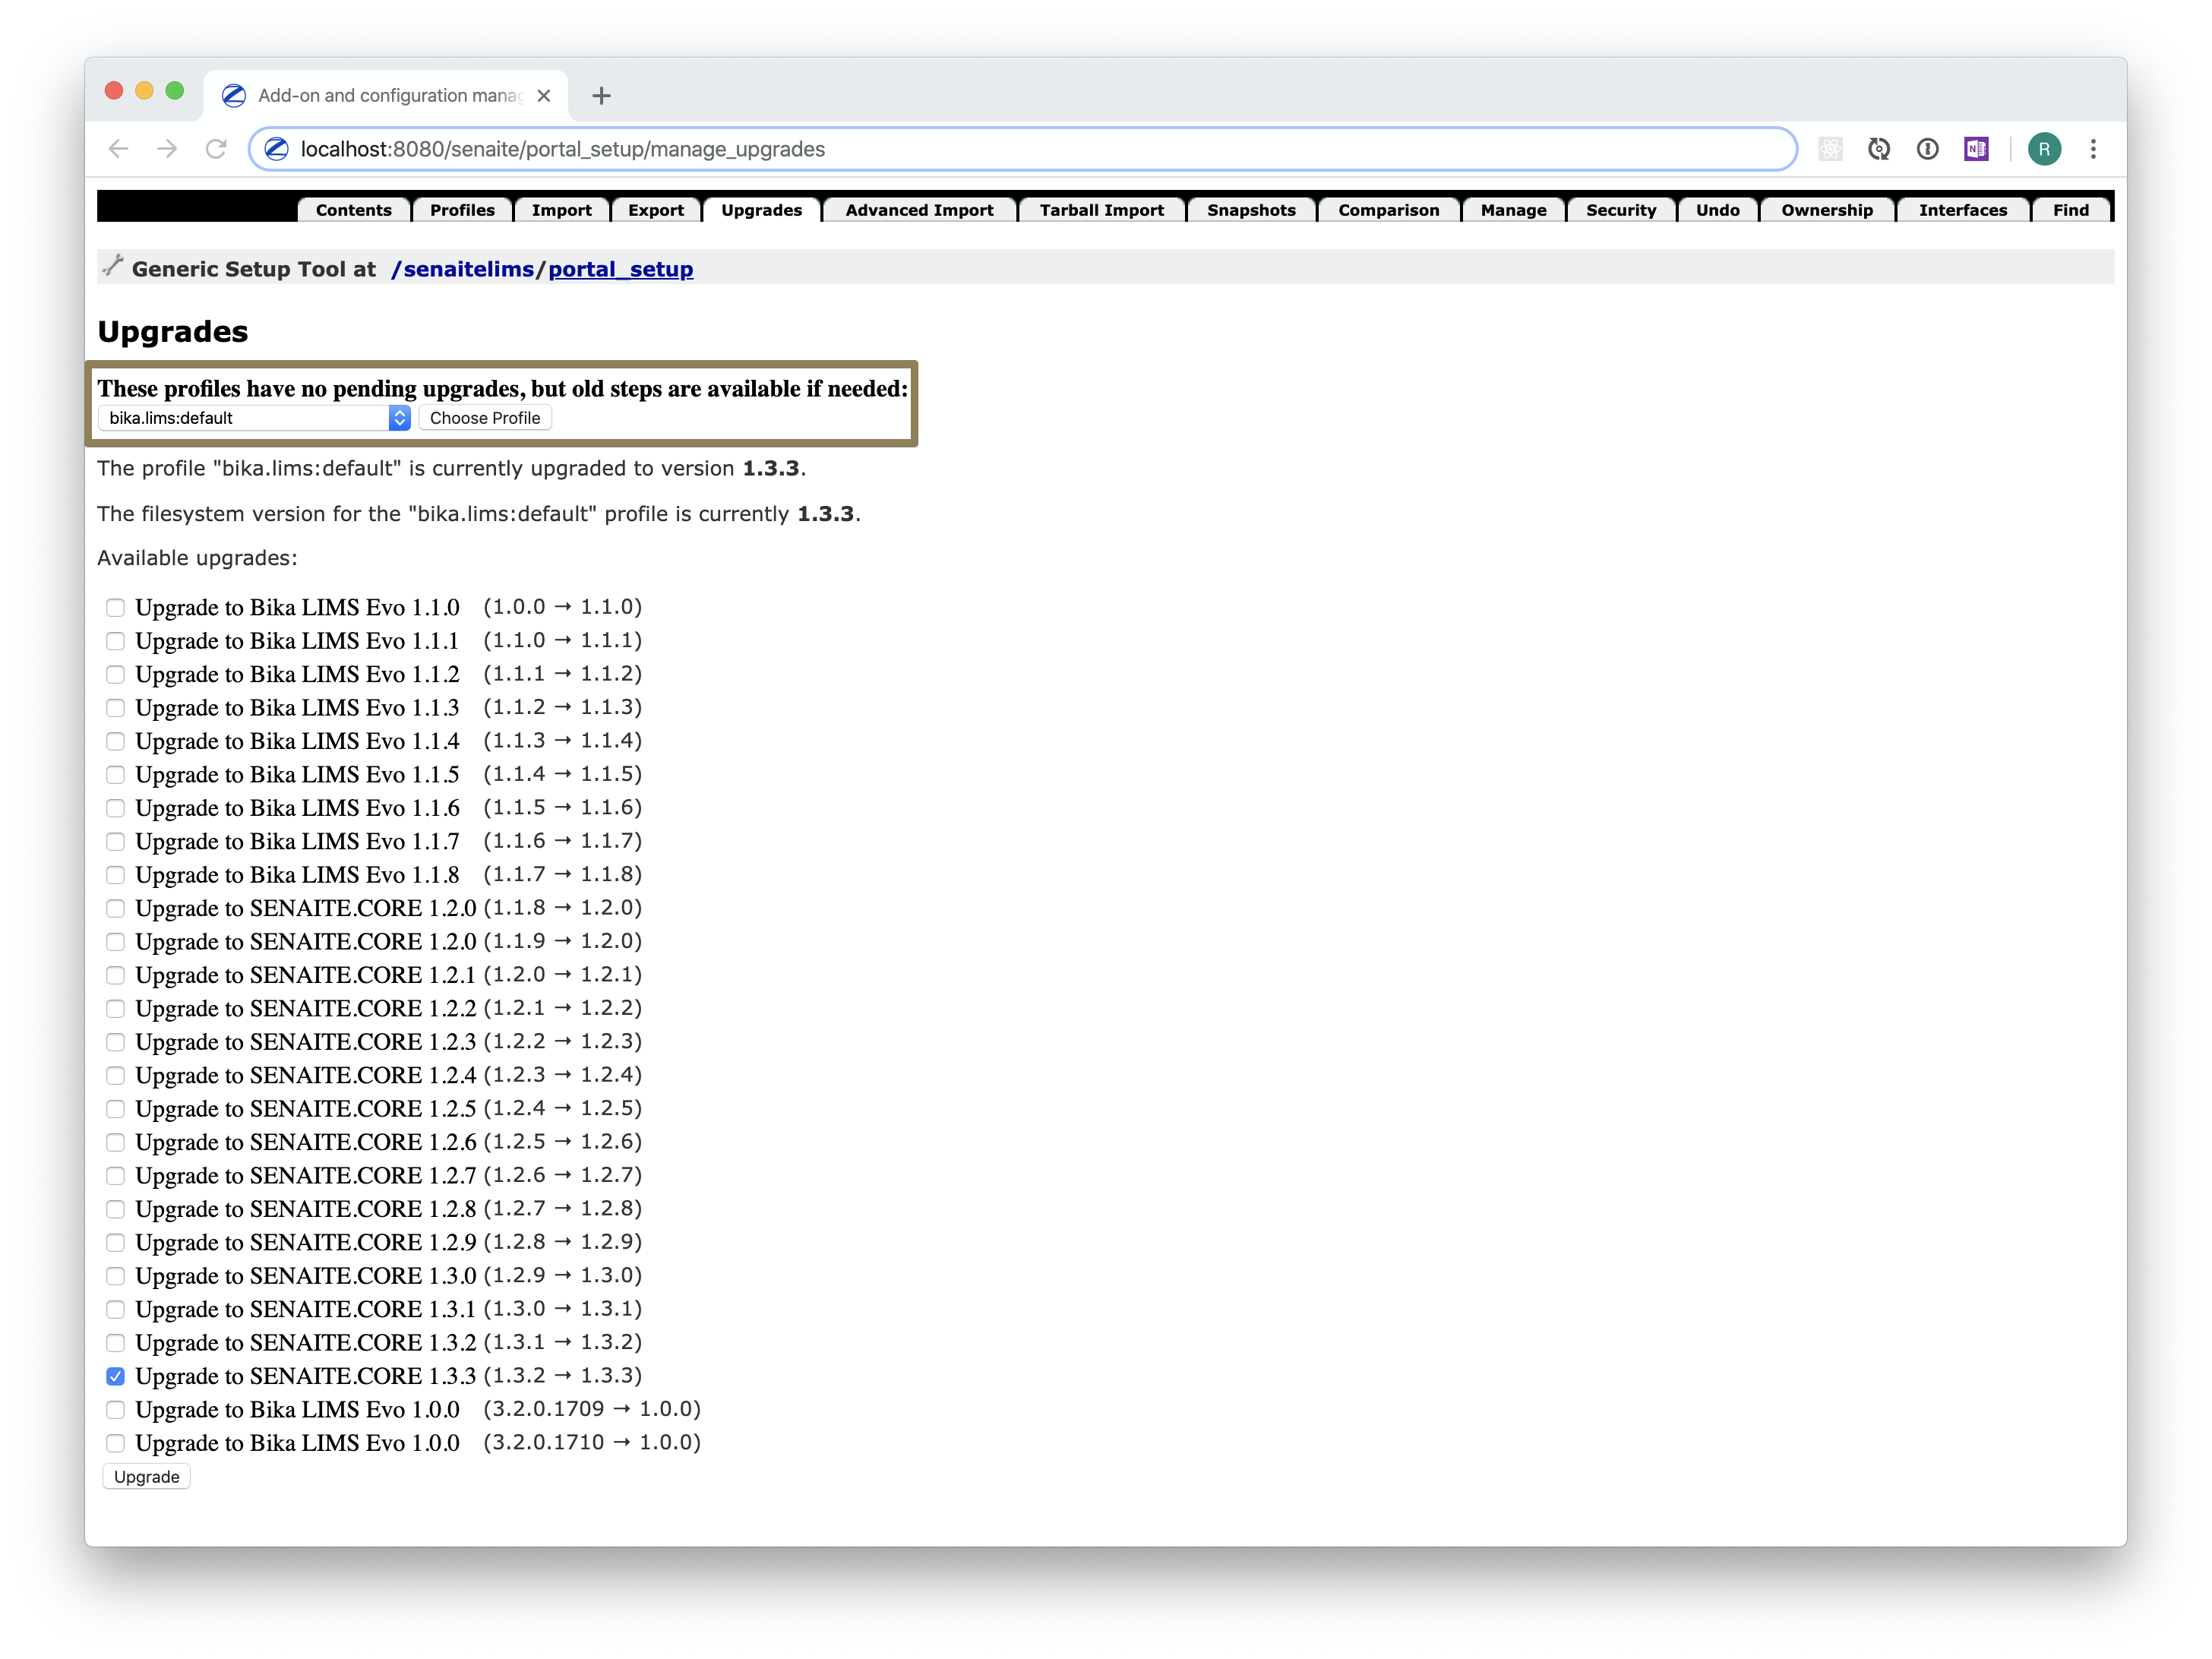This screenshot has height=1659, width=2212.
Task: Click the OneNote clipper extension icon
Action: [x=1976, y=149]
